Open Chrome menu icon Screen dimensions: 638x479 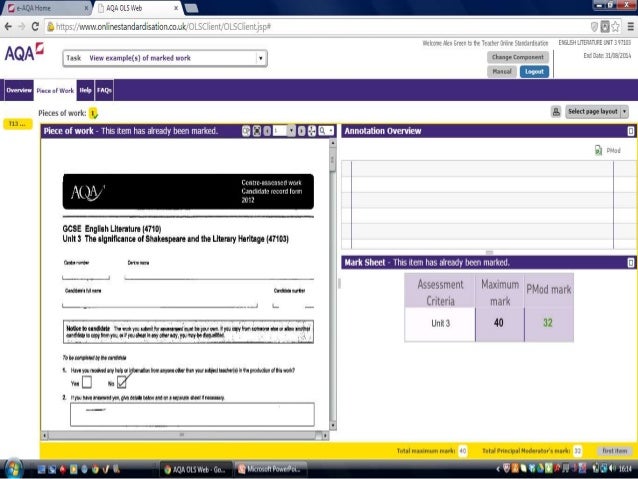(x=631, y=27)
